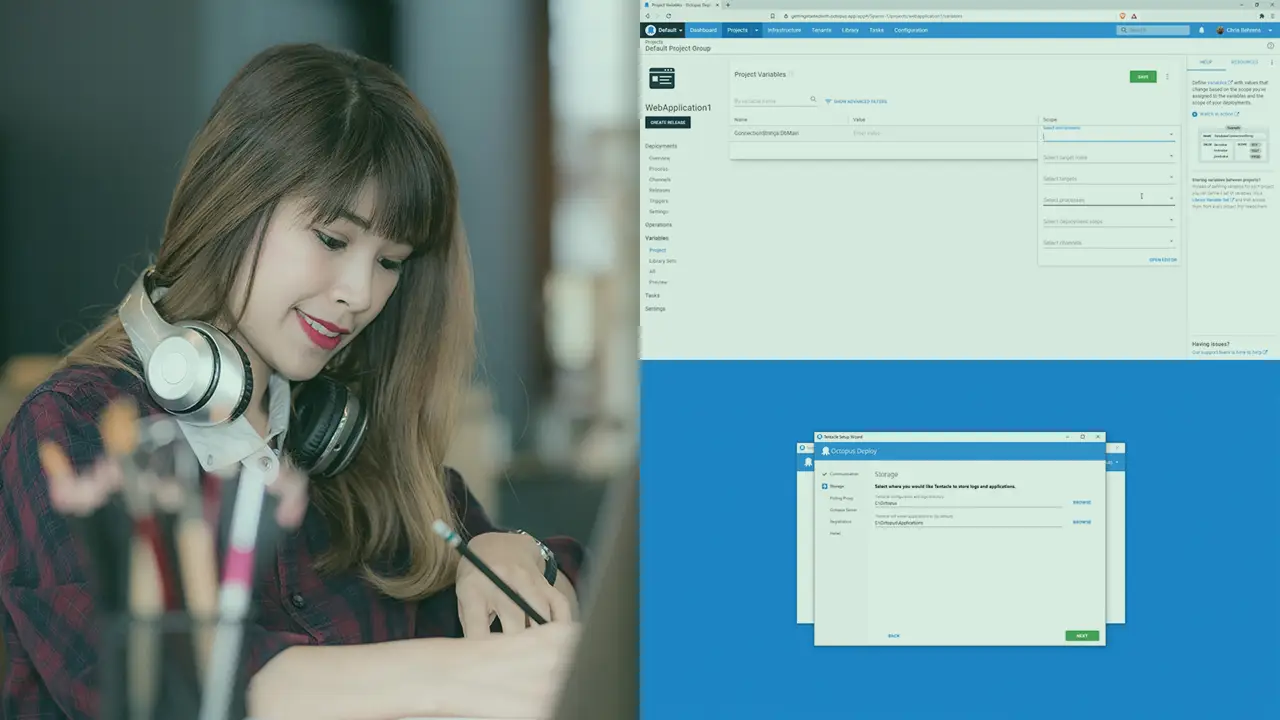Screen dimensions: 1280x720
Task: Select the Communication step in Tentacle wizard
Action: (x=844, y=474)
